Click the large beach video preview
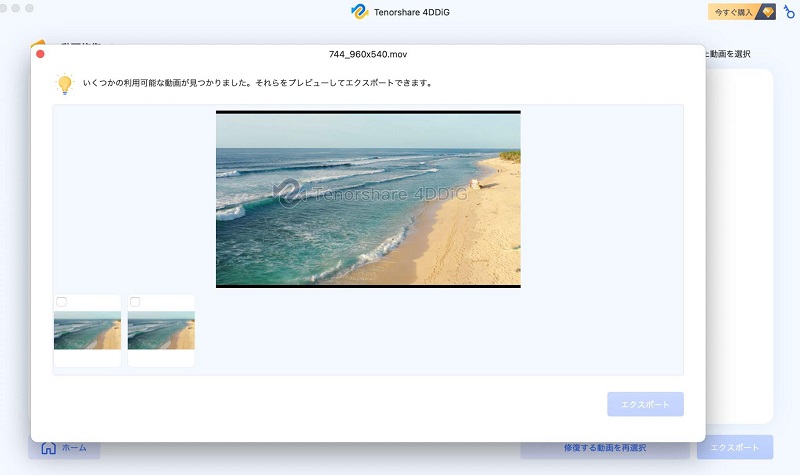This screenshot has width=800, height=475. click(x=368, y=199)
